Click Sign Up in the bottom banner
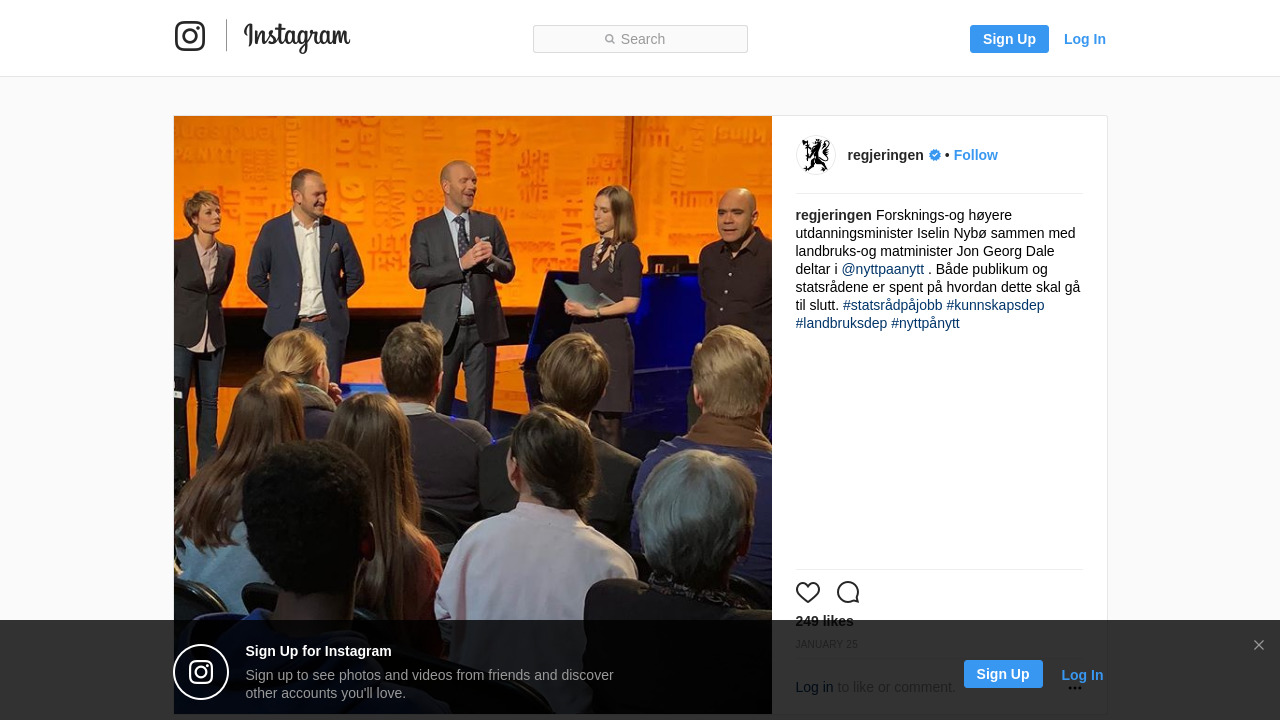Image resolution: width=1280 pixels, height=720 pixels. pos(1003,674)
